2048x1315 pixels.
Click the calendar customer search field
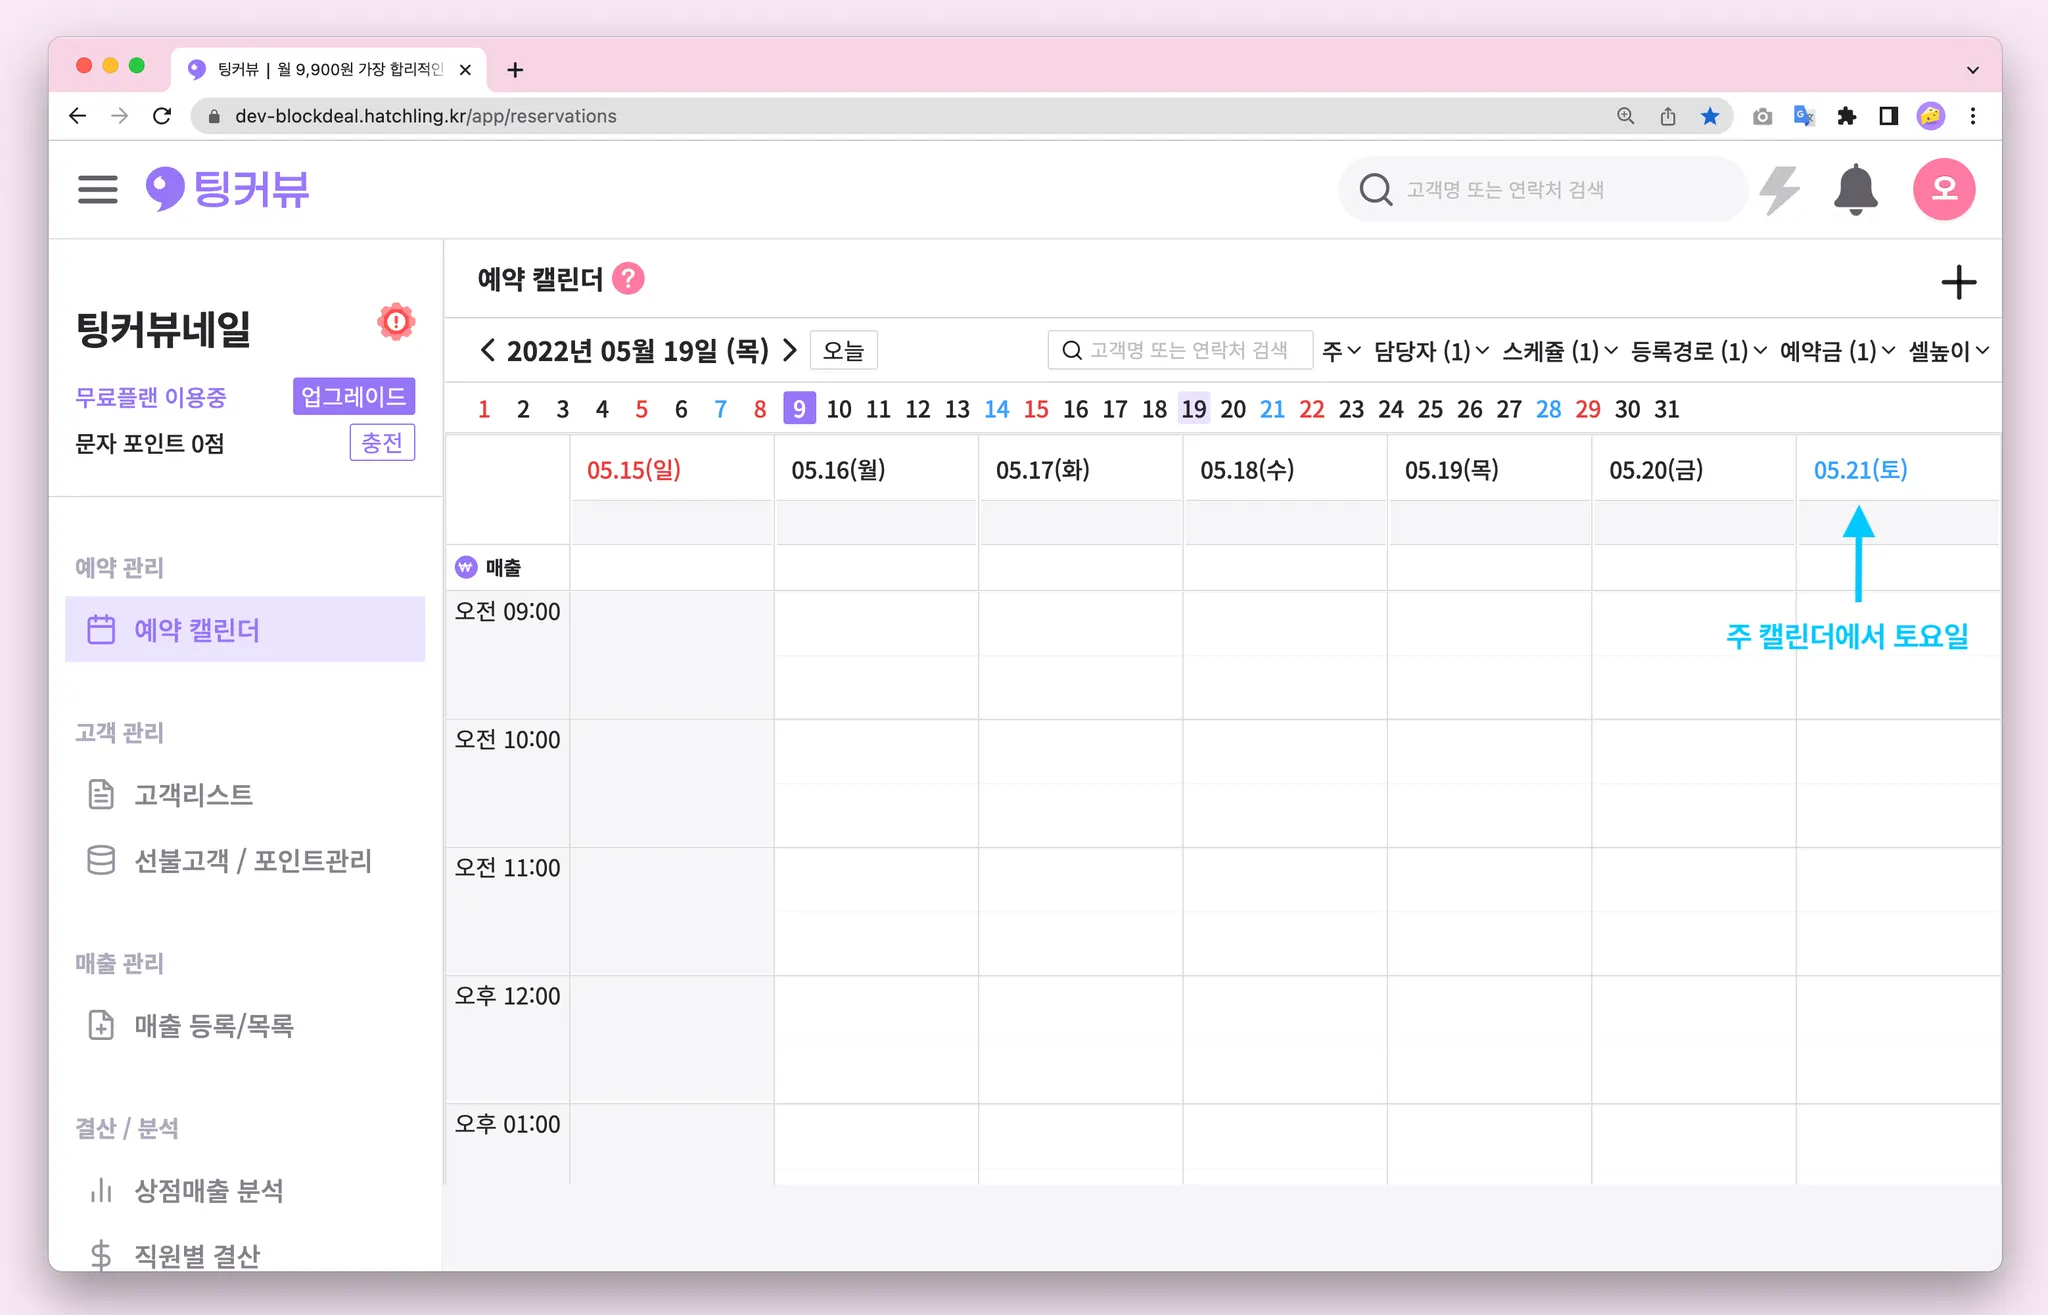tap(1180, 350)
